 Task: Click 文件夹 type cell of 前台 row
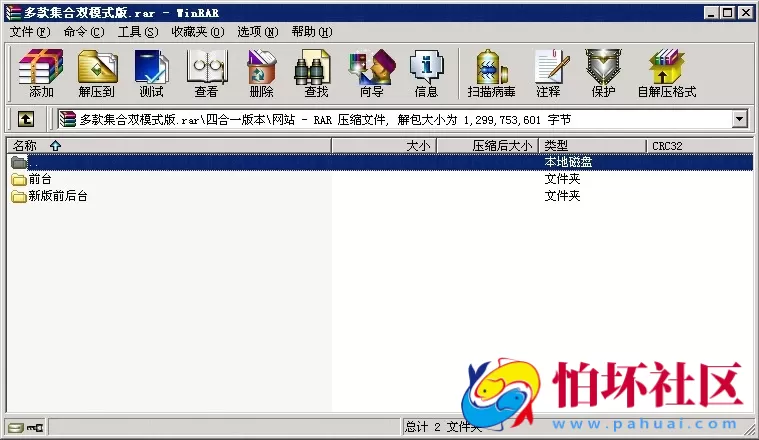click(x=562, y=179)
